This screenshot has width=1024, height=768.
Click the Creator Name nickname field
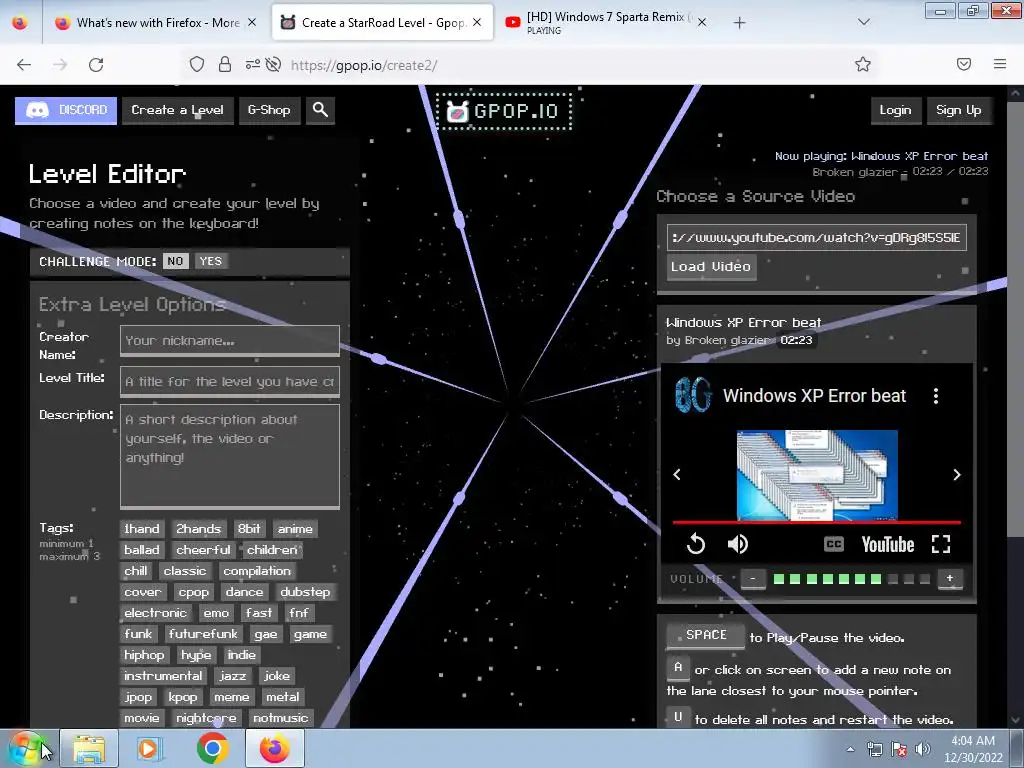pyautogui.click(x=230, y=340)
